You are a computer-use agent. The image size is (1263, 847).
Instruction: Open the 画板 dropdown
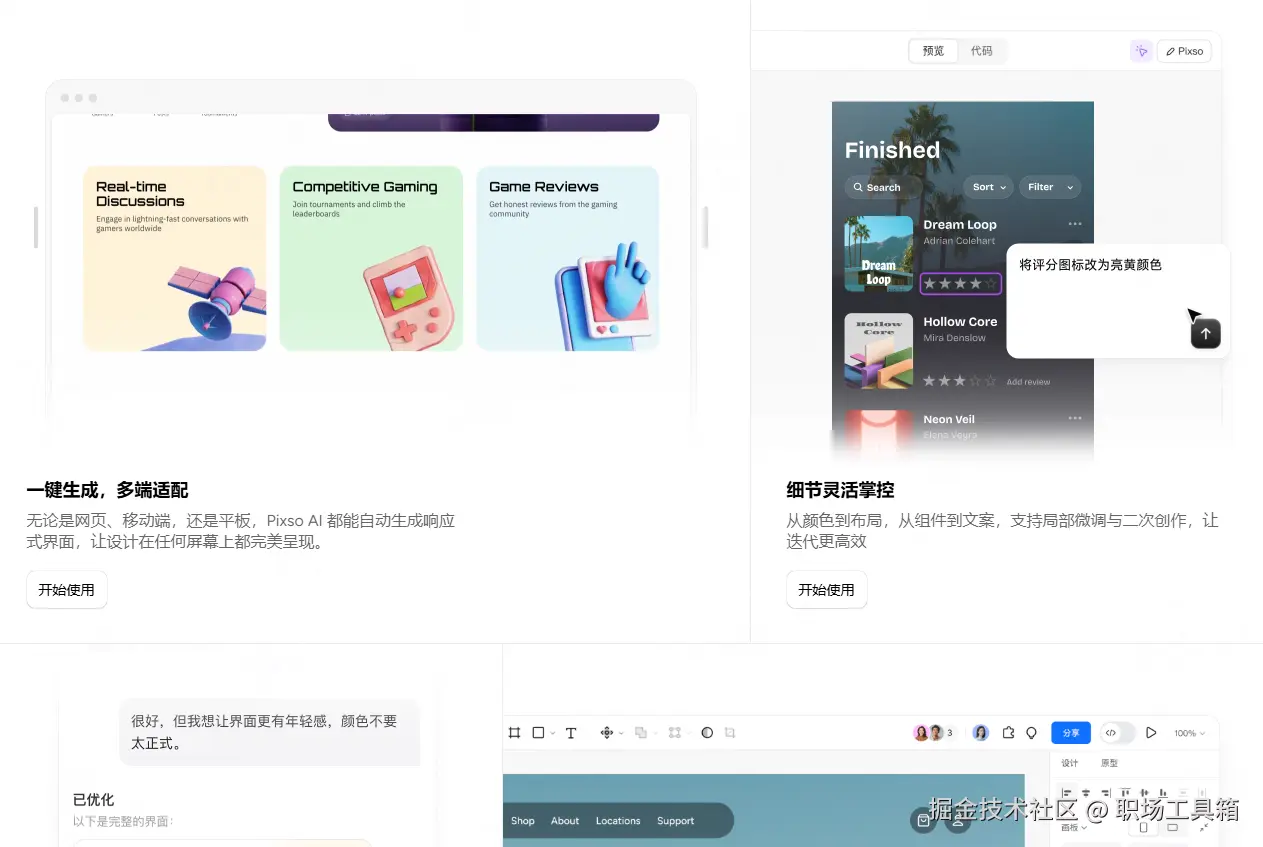click(1074, 828)
